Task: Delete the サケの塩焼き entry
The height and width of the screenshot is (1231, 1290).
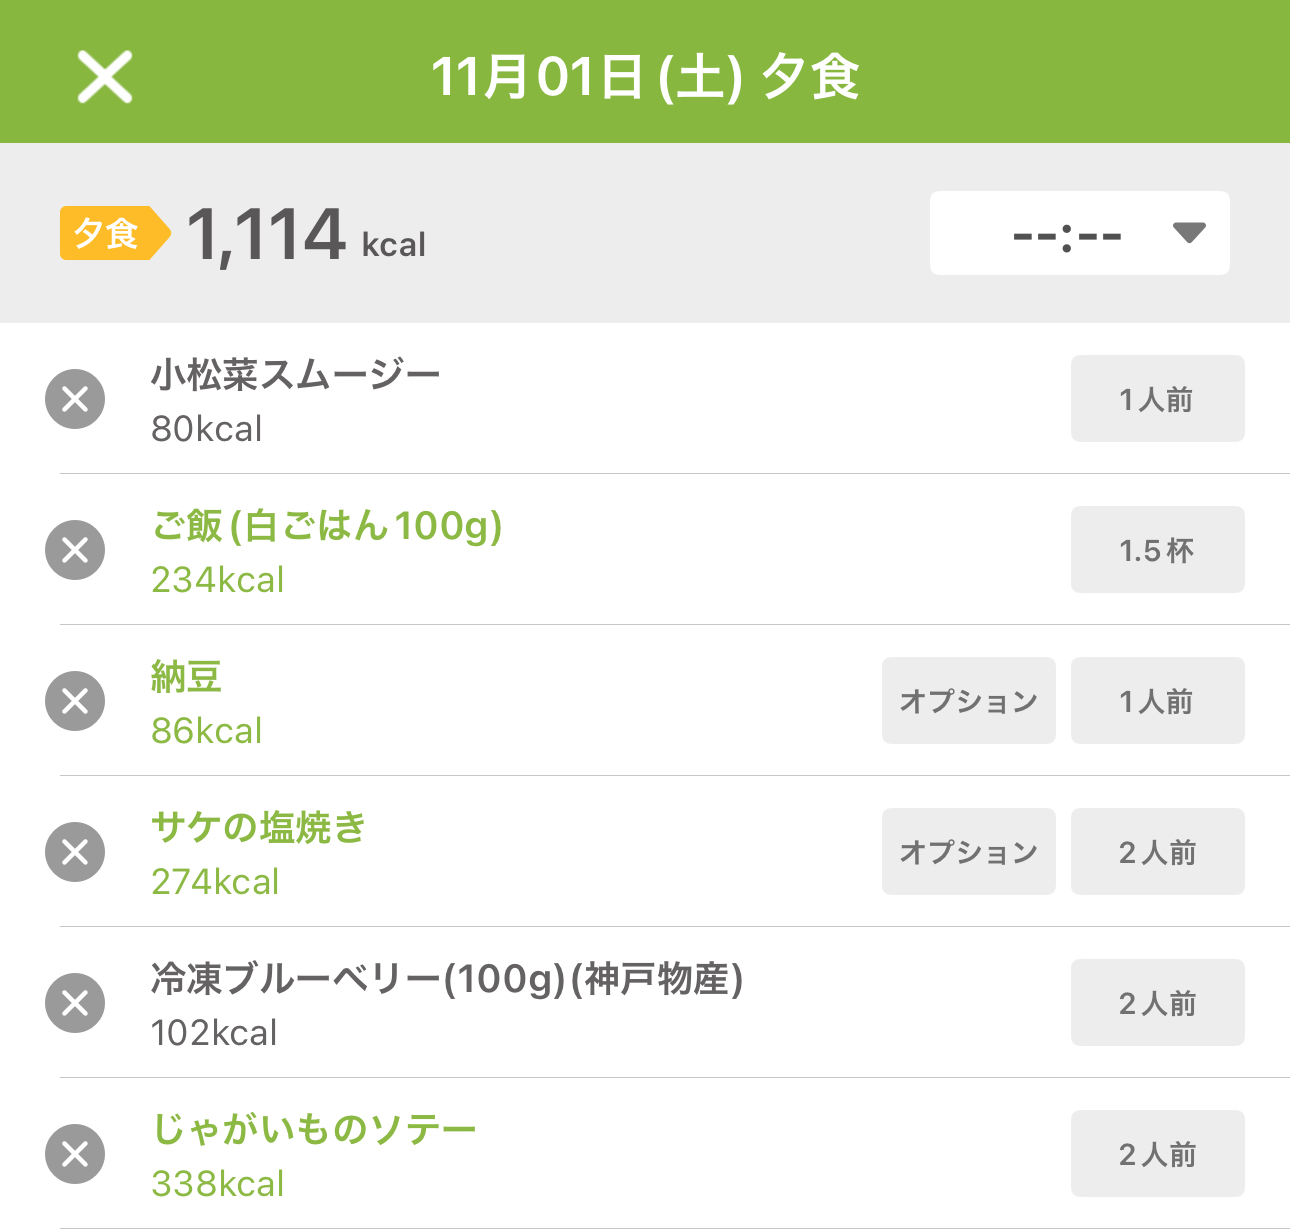Action: click(75, 852)
